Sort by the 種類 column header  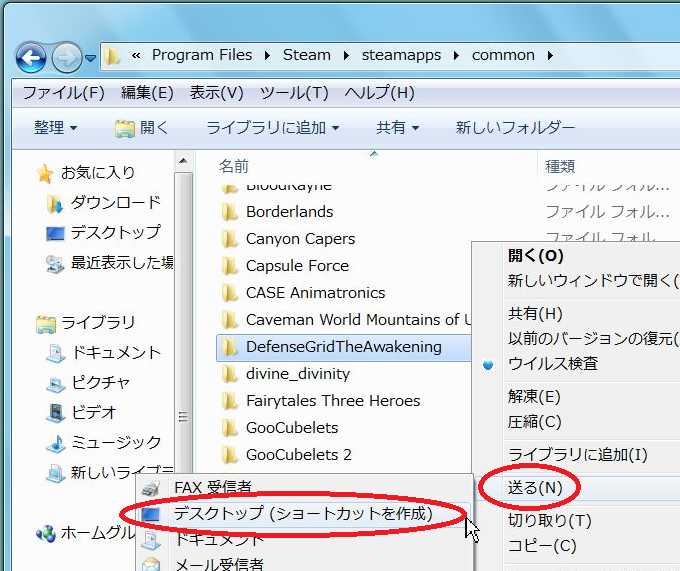(x=560, y=166)
